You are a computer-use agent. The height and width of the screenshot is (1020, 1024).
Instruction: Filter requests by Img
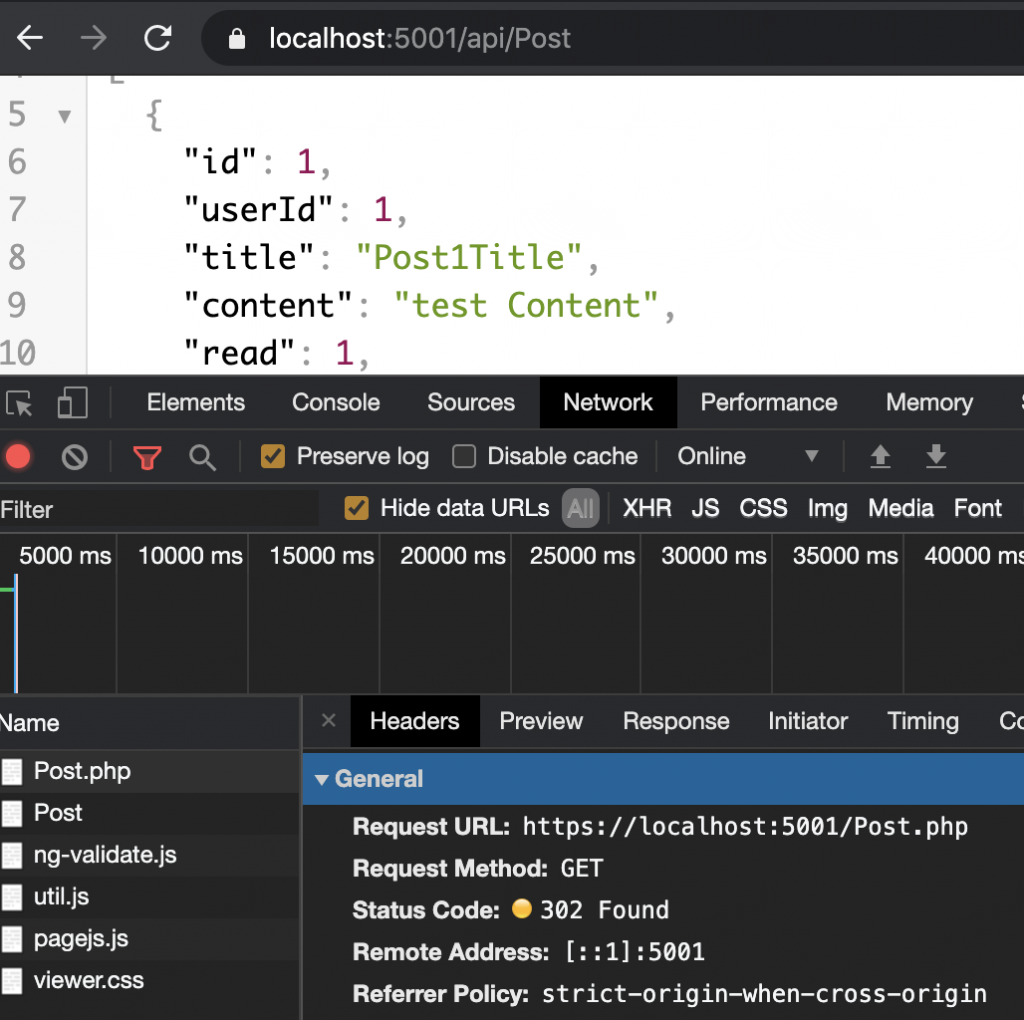[827, 509]
